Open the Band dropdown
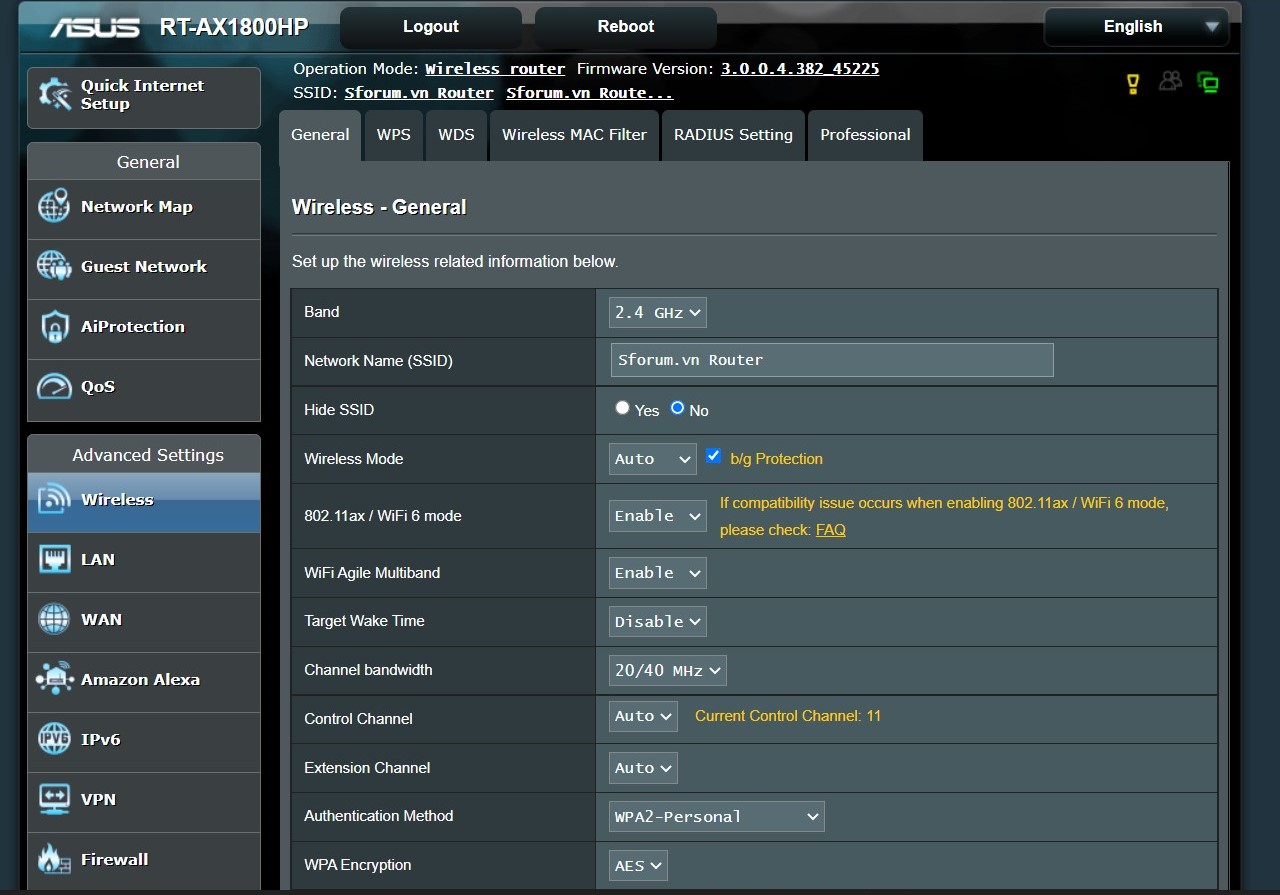1280x895 pixels. point(658,312)
